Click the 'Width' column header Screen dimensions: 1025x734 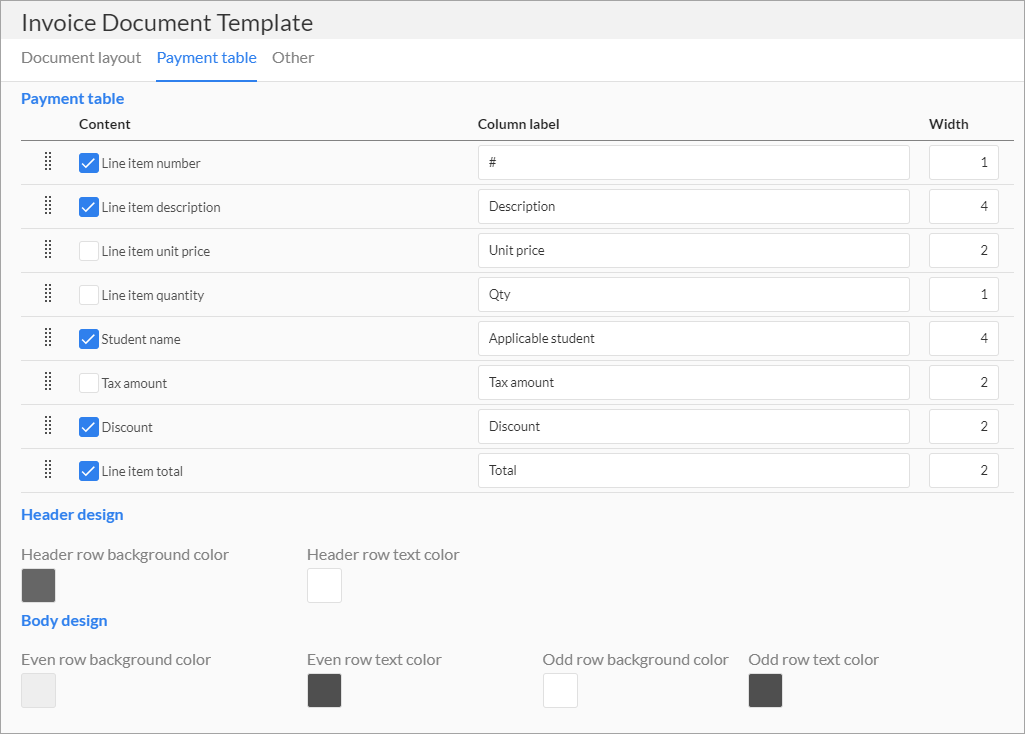[x=949, y=124]
